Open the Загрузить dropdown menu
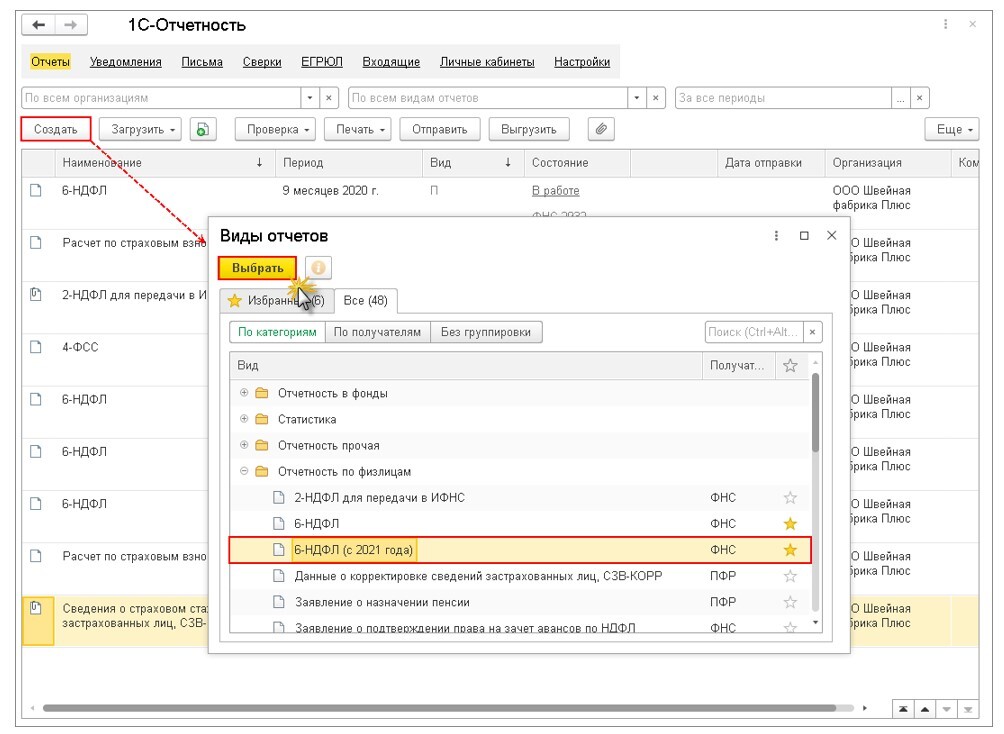 click(x=142, y=129)
